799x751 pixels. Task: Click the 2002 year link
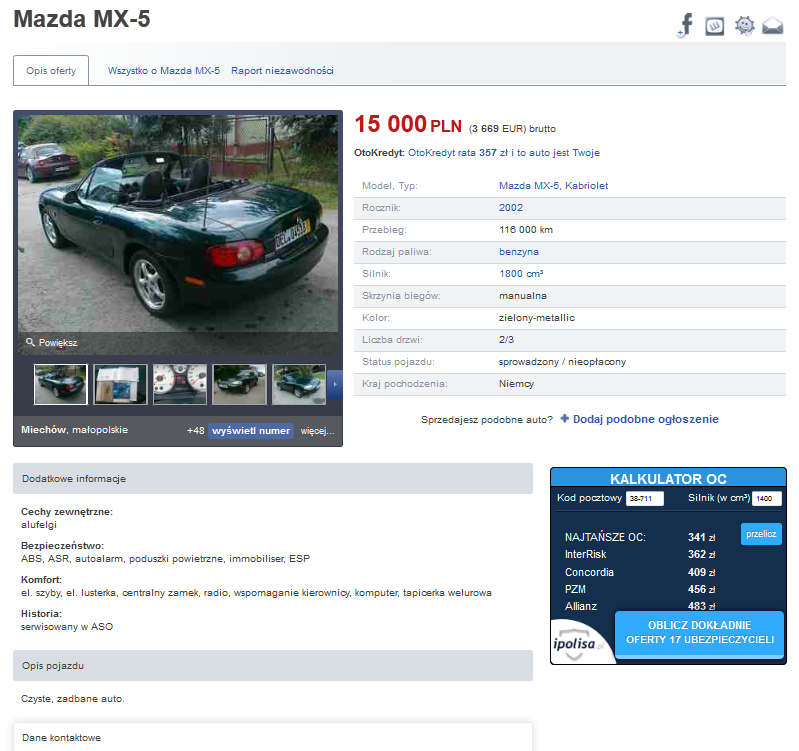511,207
